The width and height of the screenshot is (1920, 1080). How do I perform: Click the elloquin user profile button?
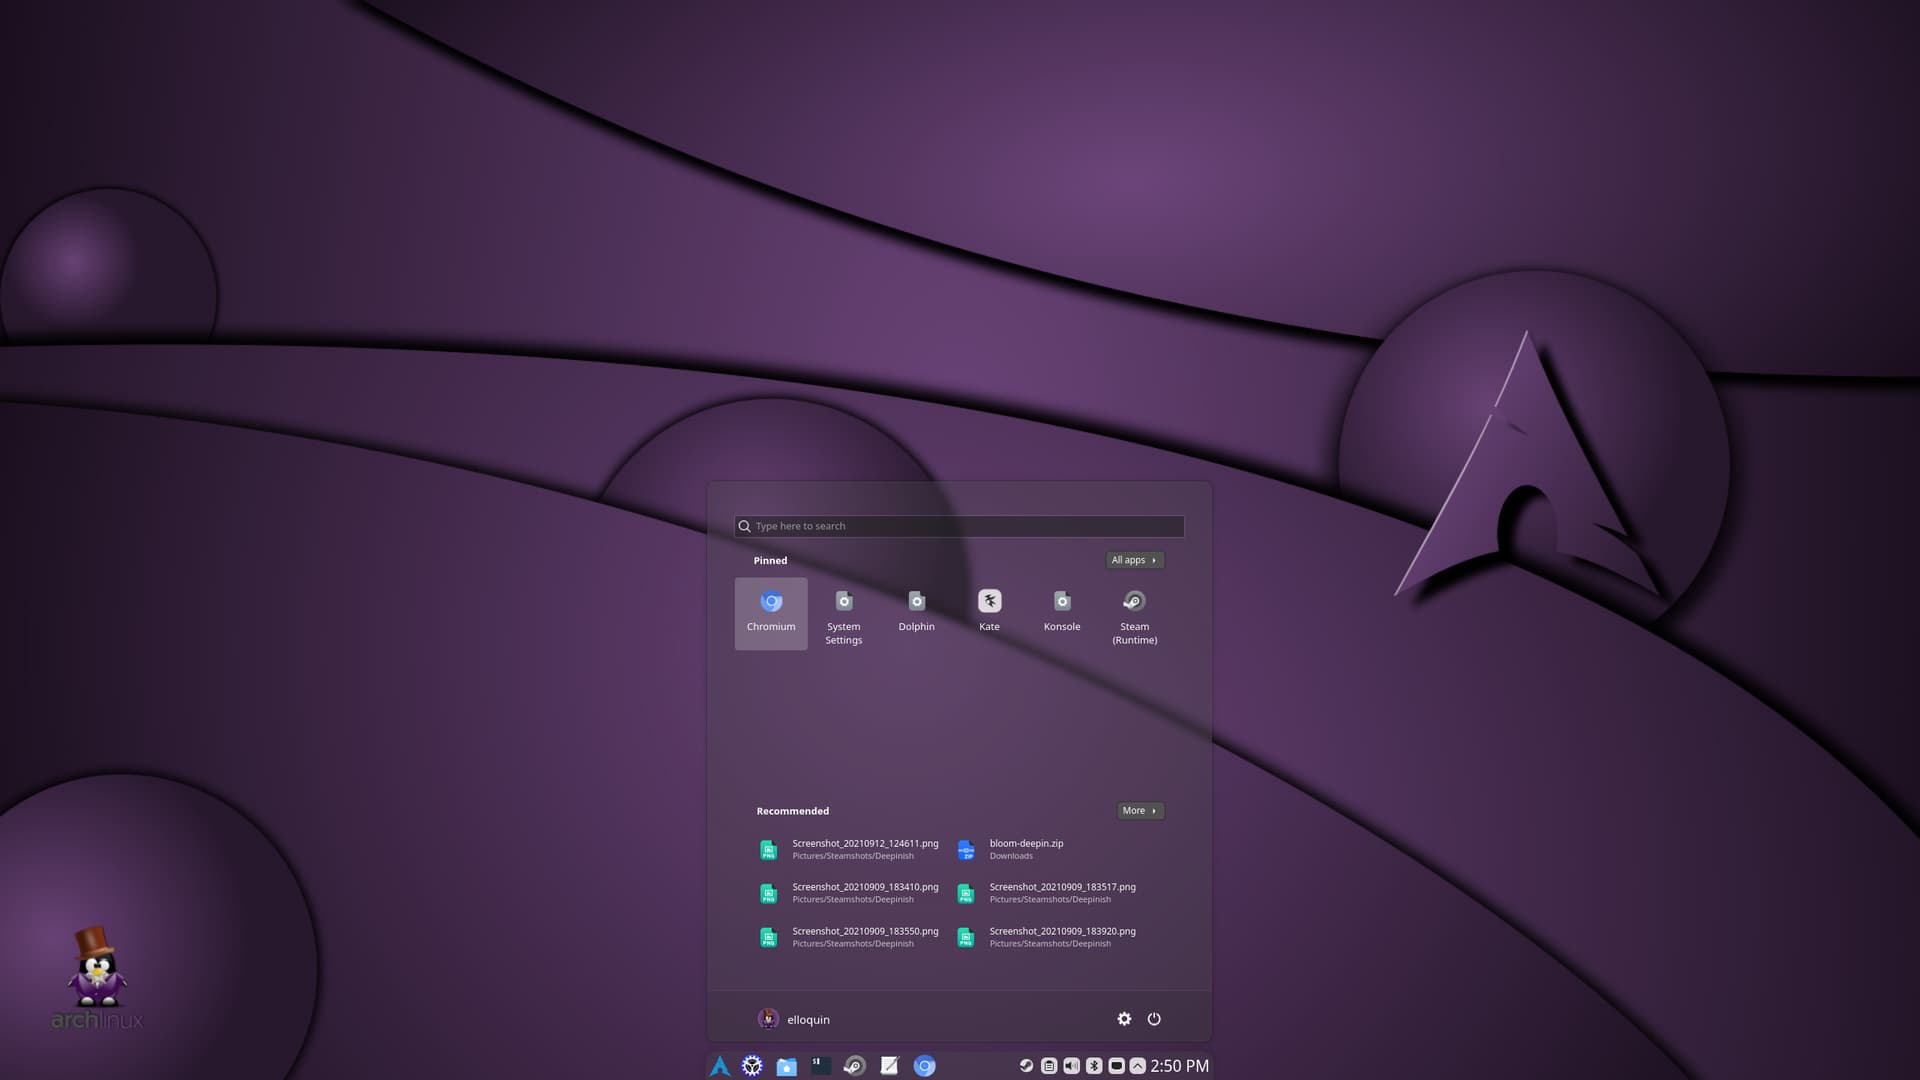(x=794, y=1019)
